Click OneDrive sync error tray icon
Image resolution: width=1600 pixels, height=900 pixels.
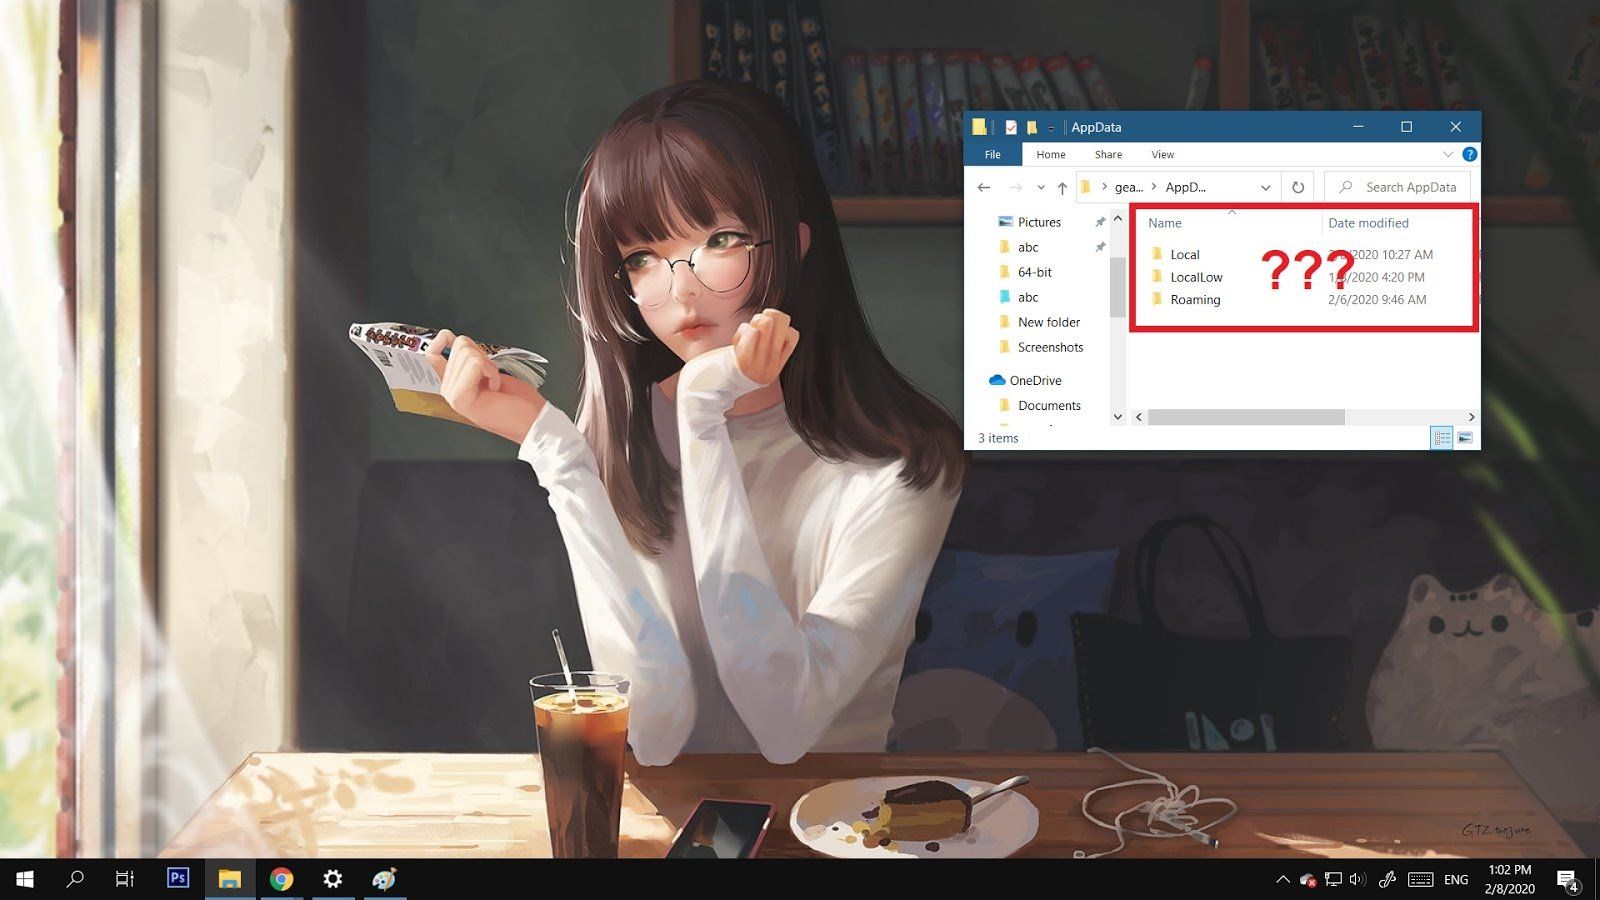coord(1308,880)
